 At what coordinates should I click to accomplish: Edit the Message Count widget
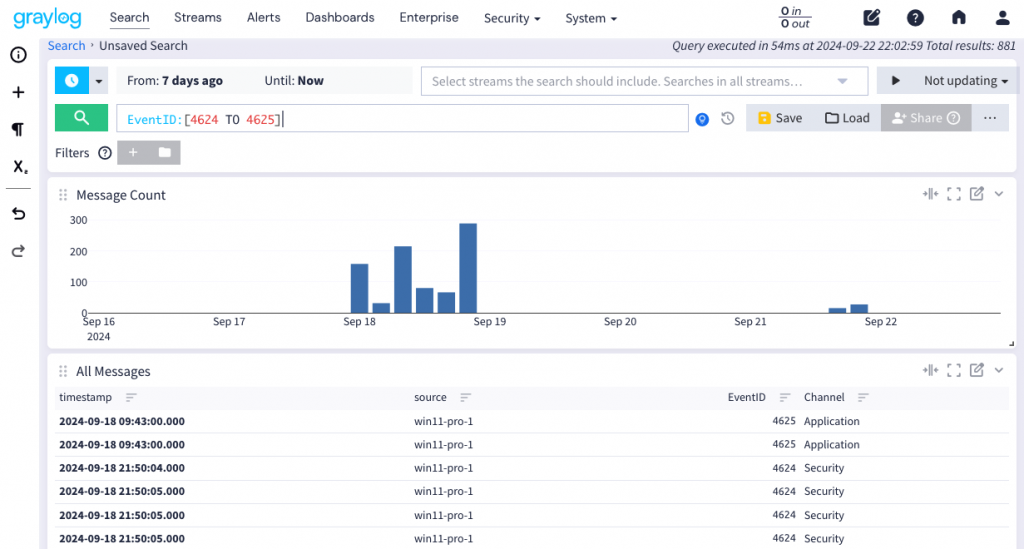click(x=976, y=193)
